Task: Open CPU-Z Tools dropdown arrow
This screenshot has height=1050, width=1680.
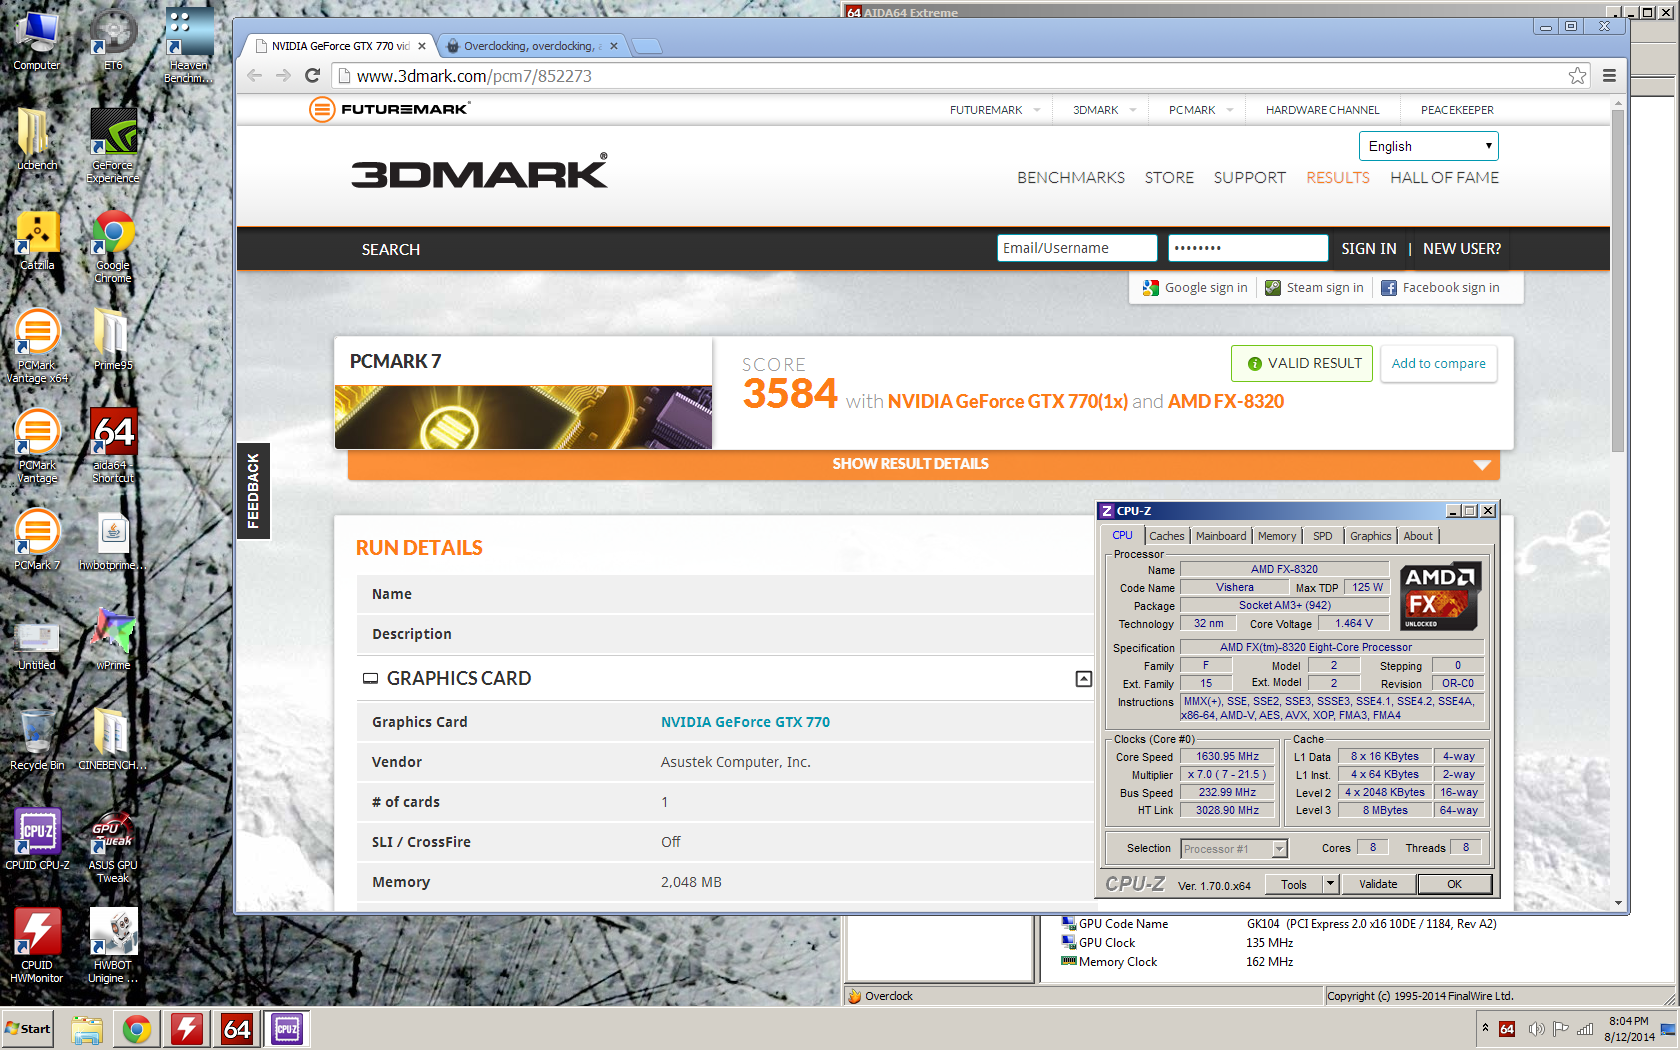Action: coord(1330,884)
